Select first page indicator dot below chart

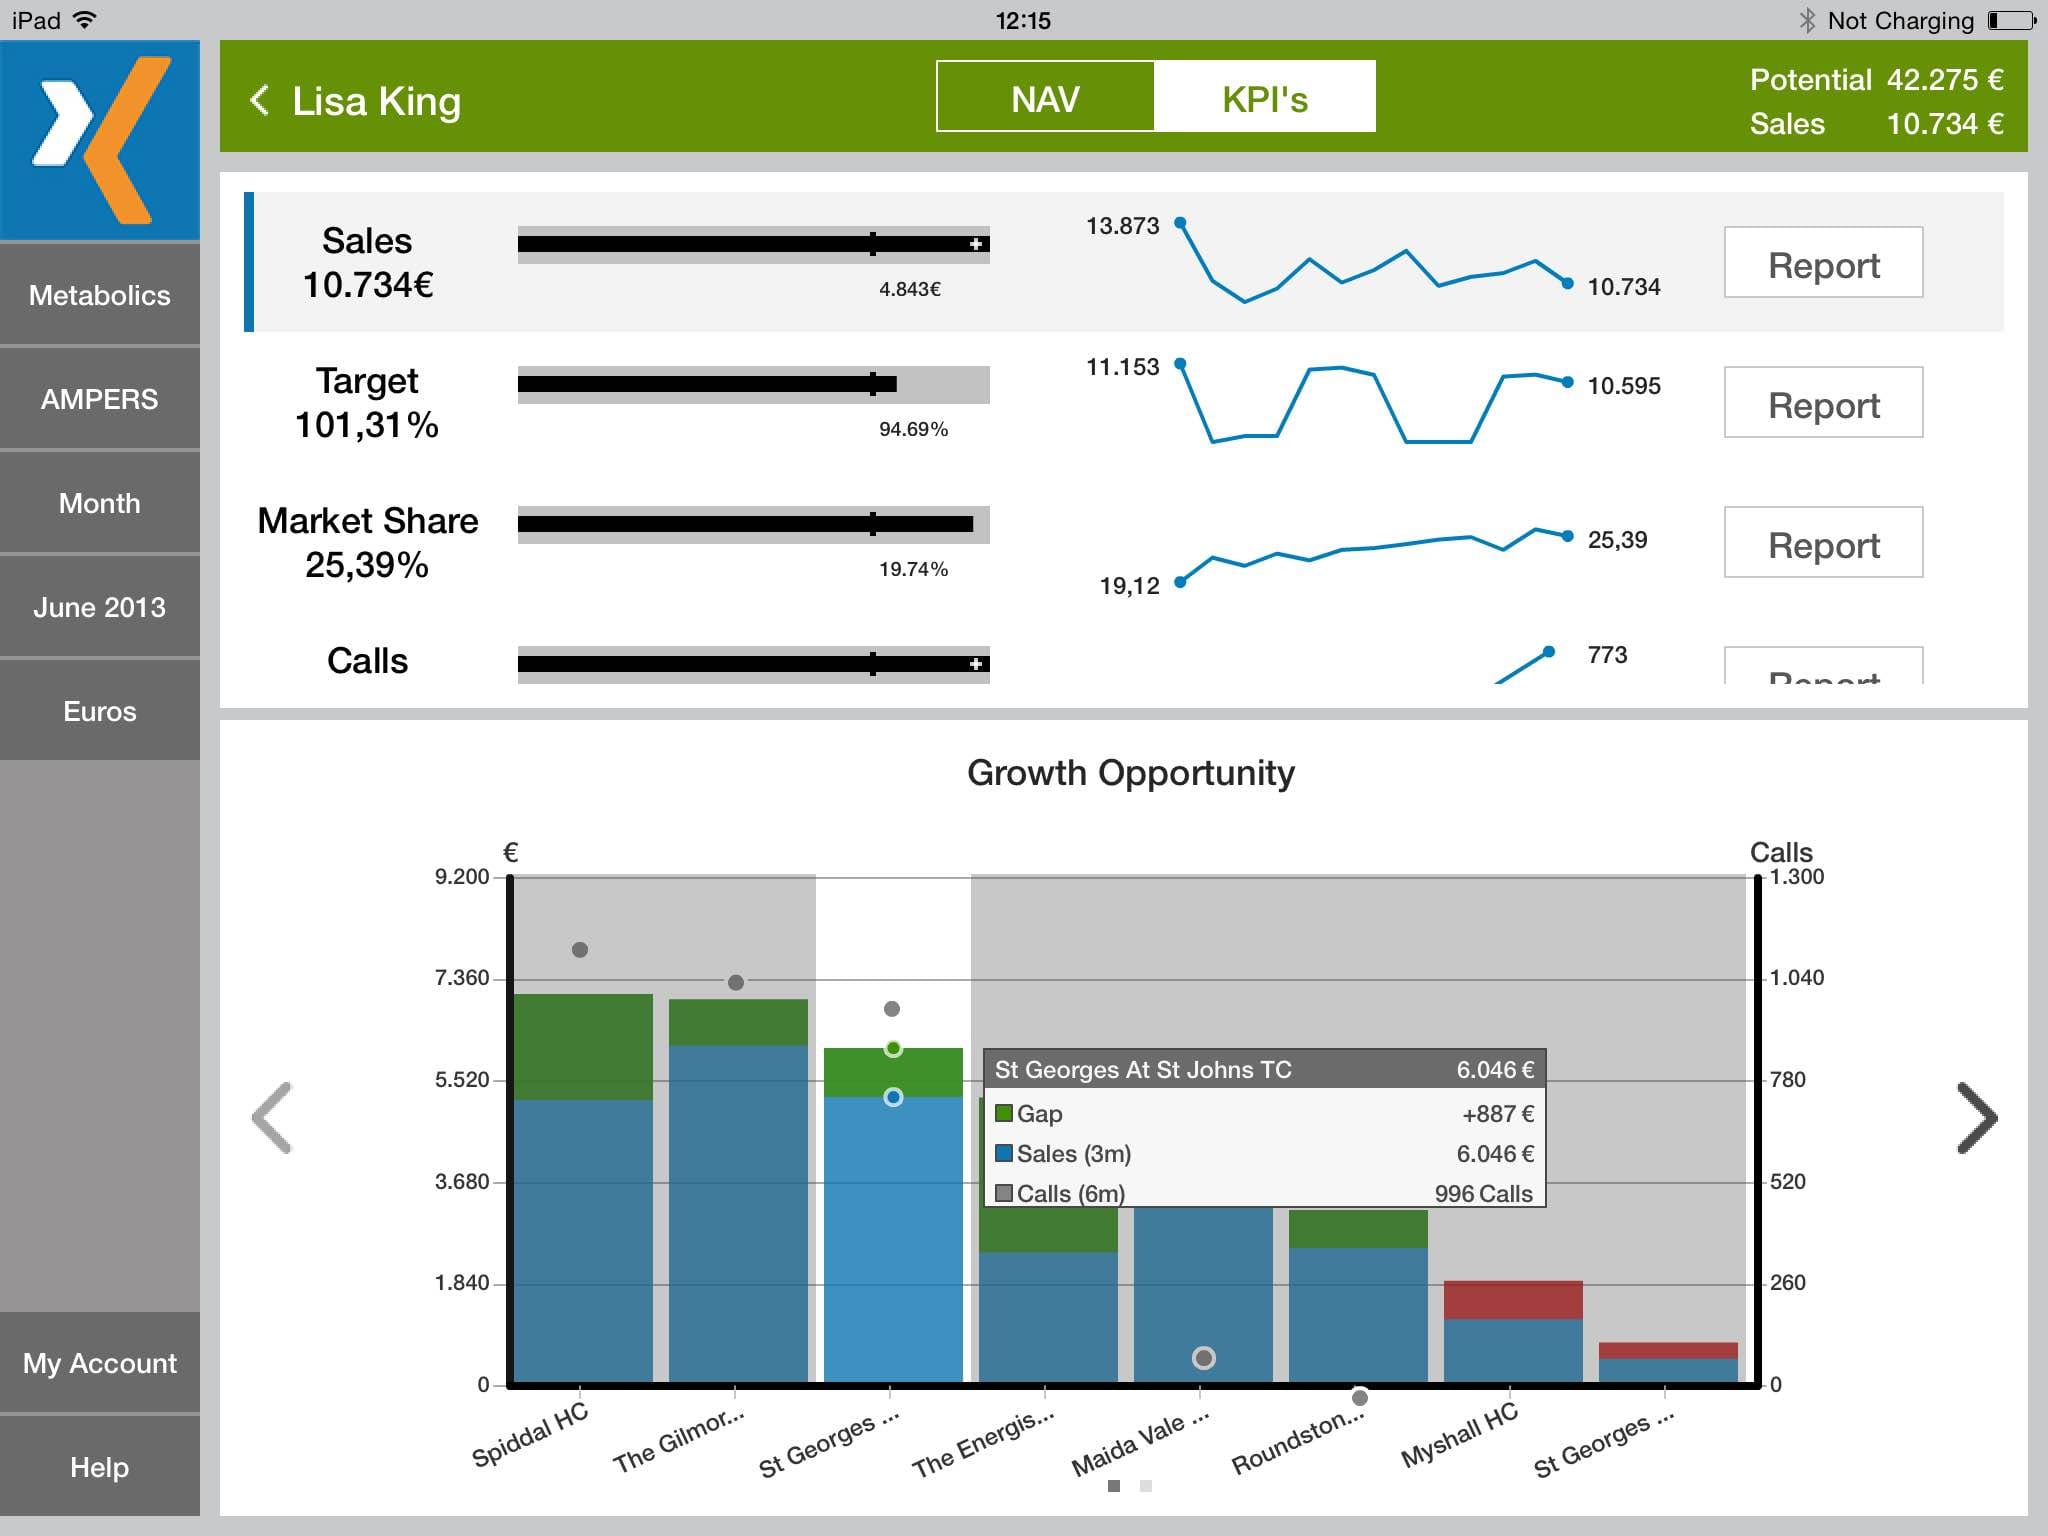[1114, 1486]
